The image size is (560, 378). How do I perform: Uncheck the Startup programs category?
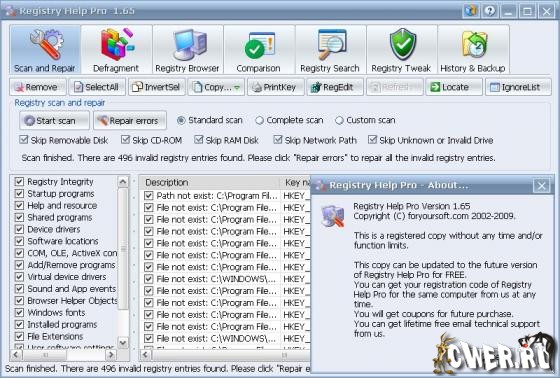pyautogui.click(x=19, y=194)
